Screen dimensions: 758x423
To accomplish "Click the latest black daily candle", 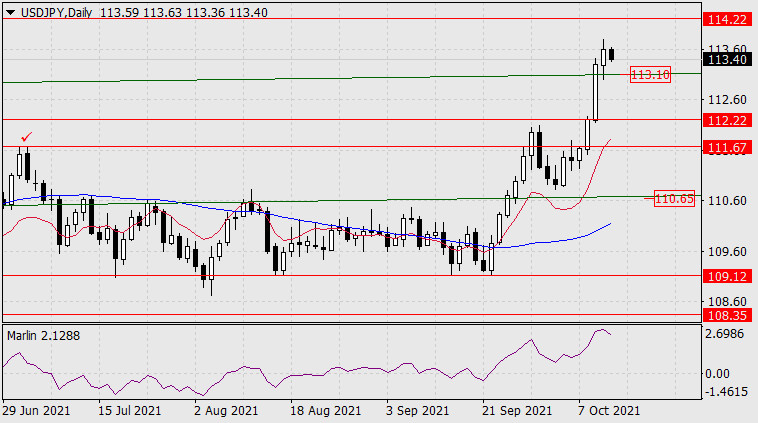I will 612,54.
